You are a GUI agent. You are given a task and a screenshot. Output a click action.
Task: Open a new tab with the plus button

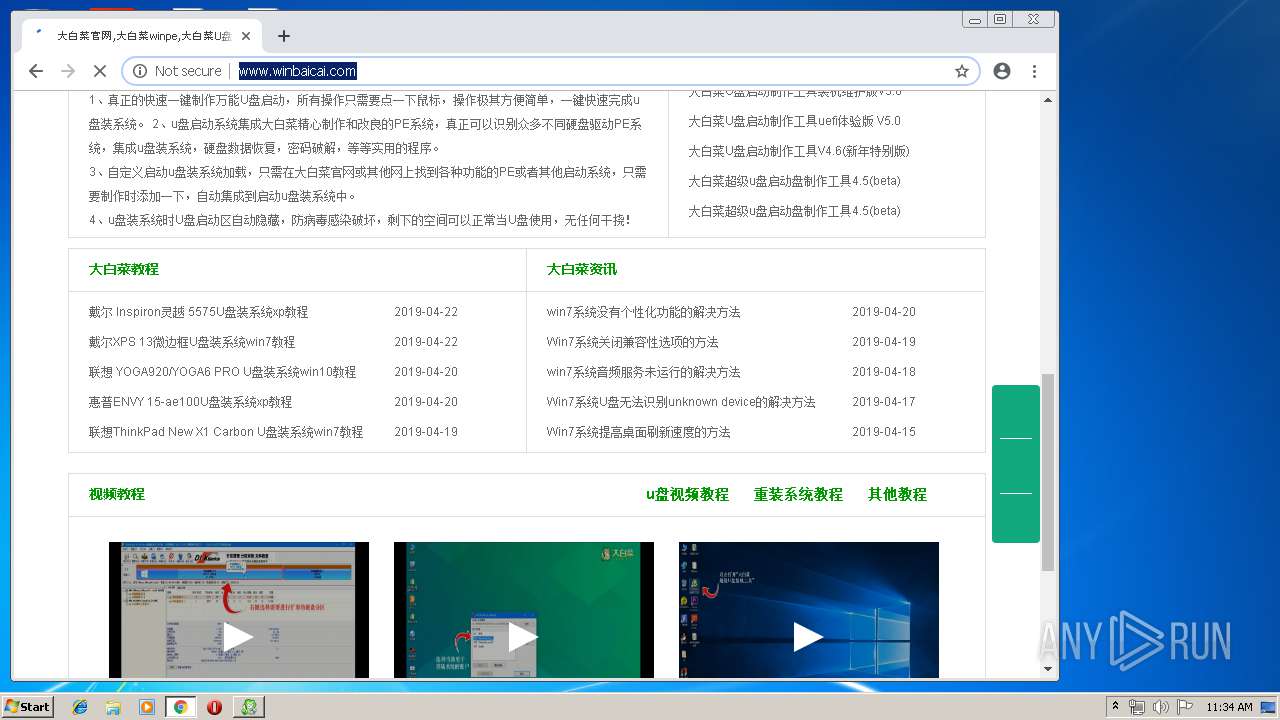pyautogui.click(x=284, y=36)
